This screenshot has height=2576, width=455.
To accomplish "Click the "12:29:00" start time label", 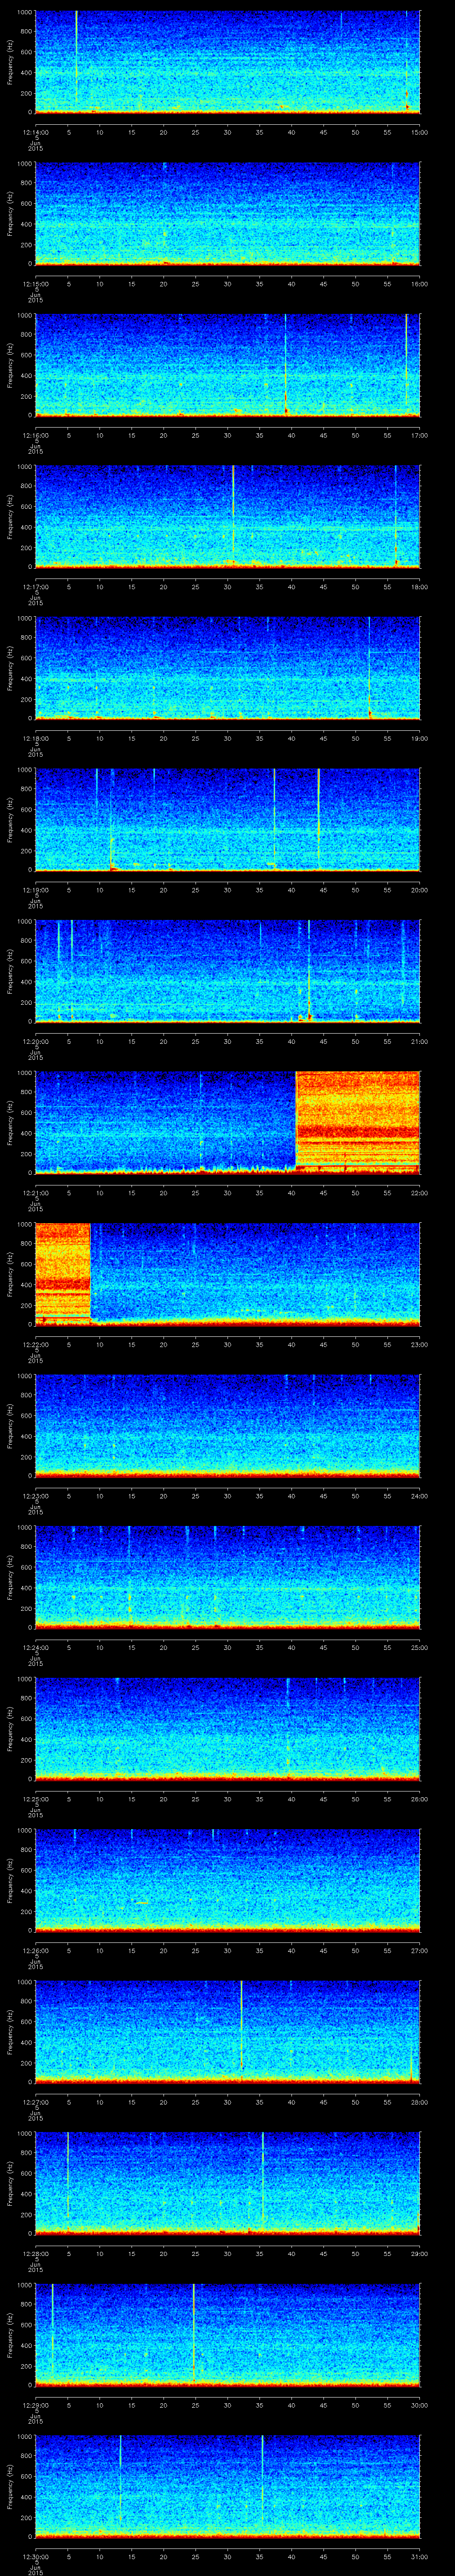I will [x=36, y=2404].
